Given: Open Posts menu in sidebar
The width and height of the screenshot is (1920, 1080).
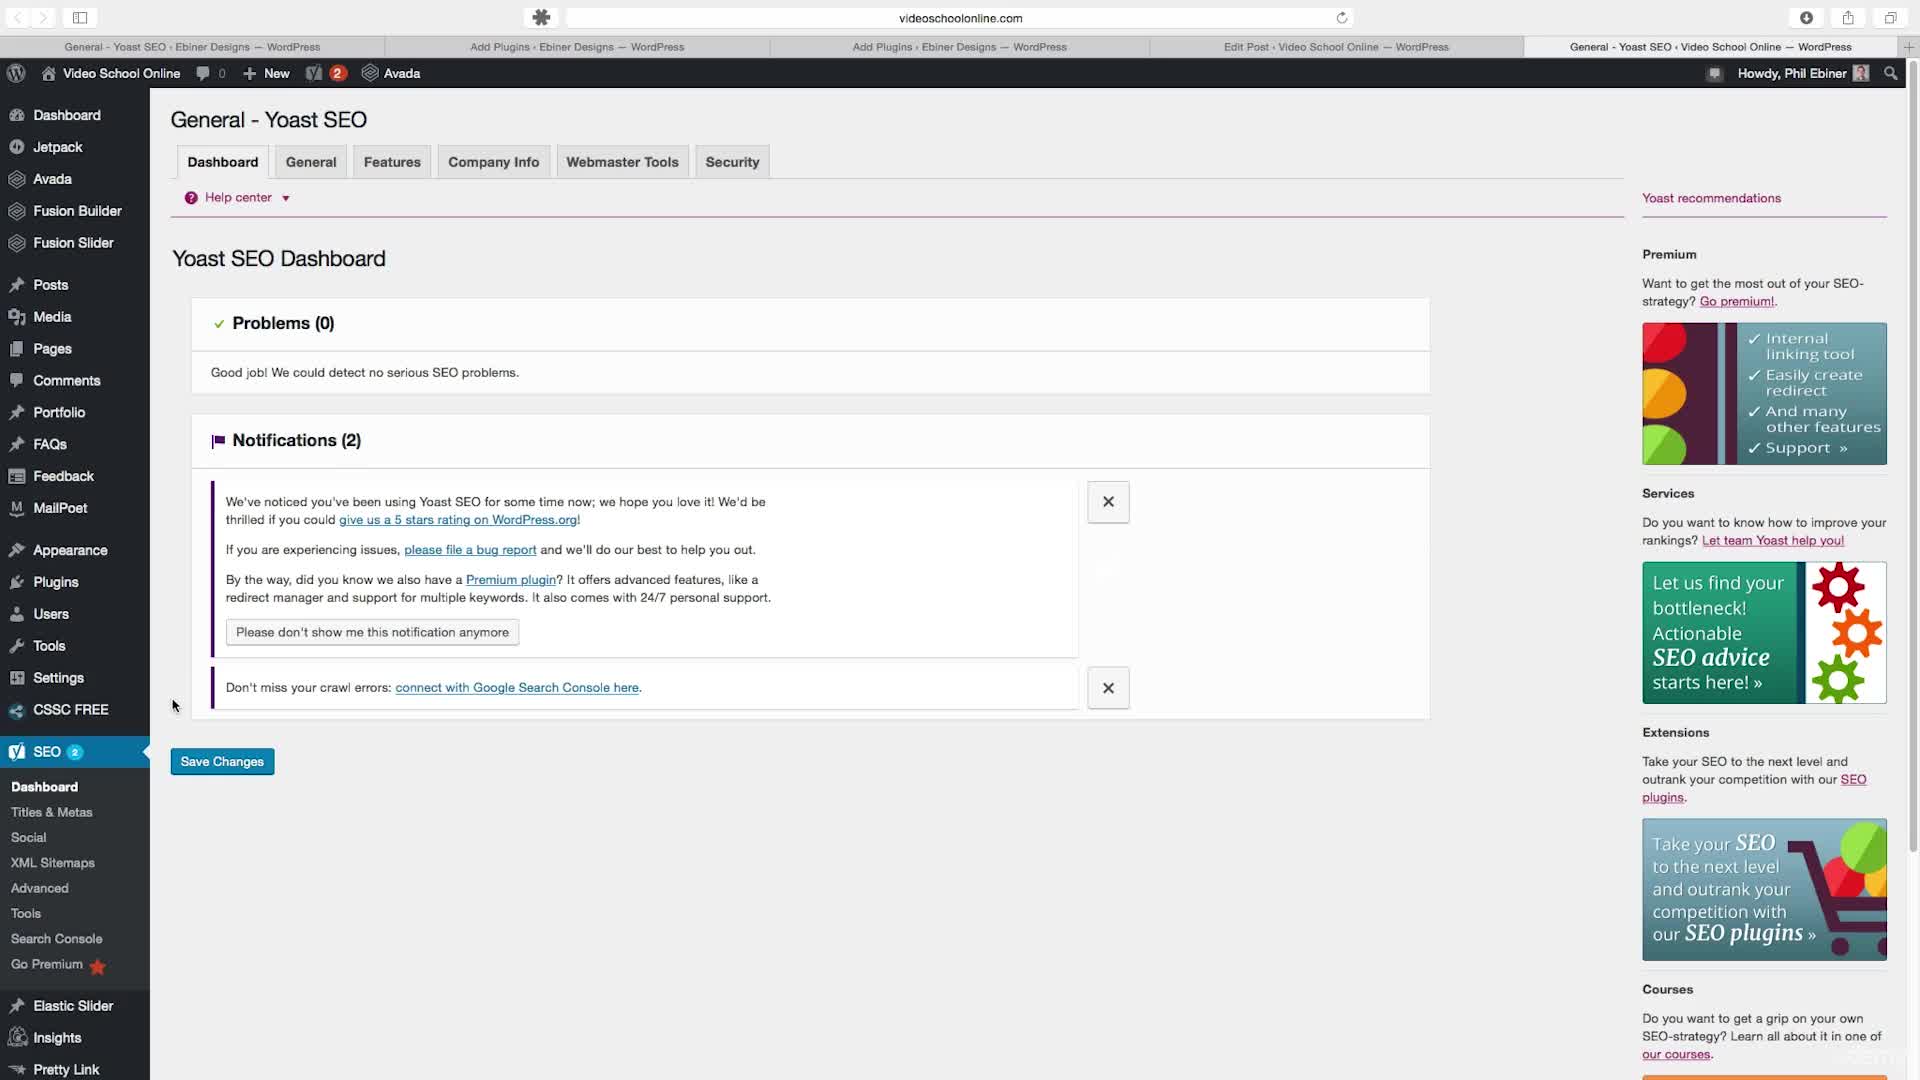Looking at the screenshot, I should pos(50,285).
